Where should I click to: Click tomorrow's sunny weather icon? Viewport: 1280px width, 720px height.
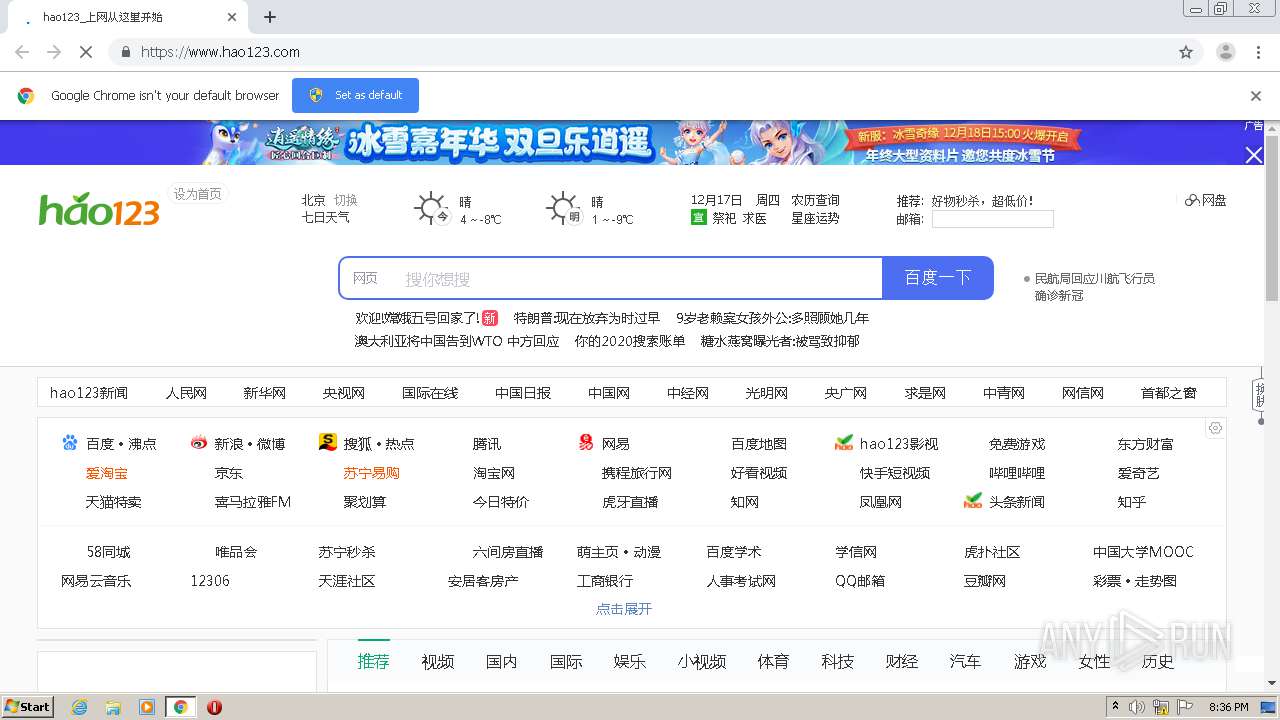[564, 209]
